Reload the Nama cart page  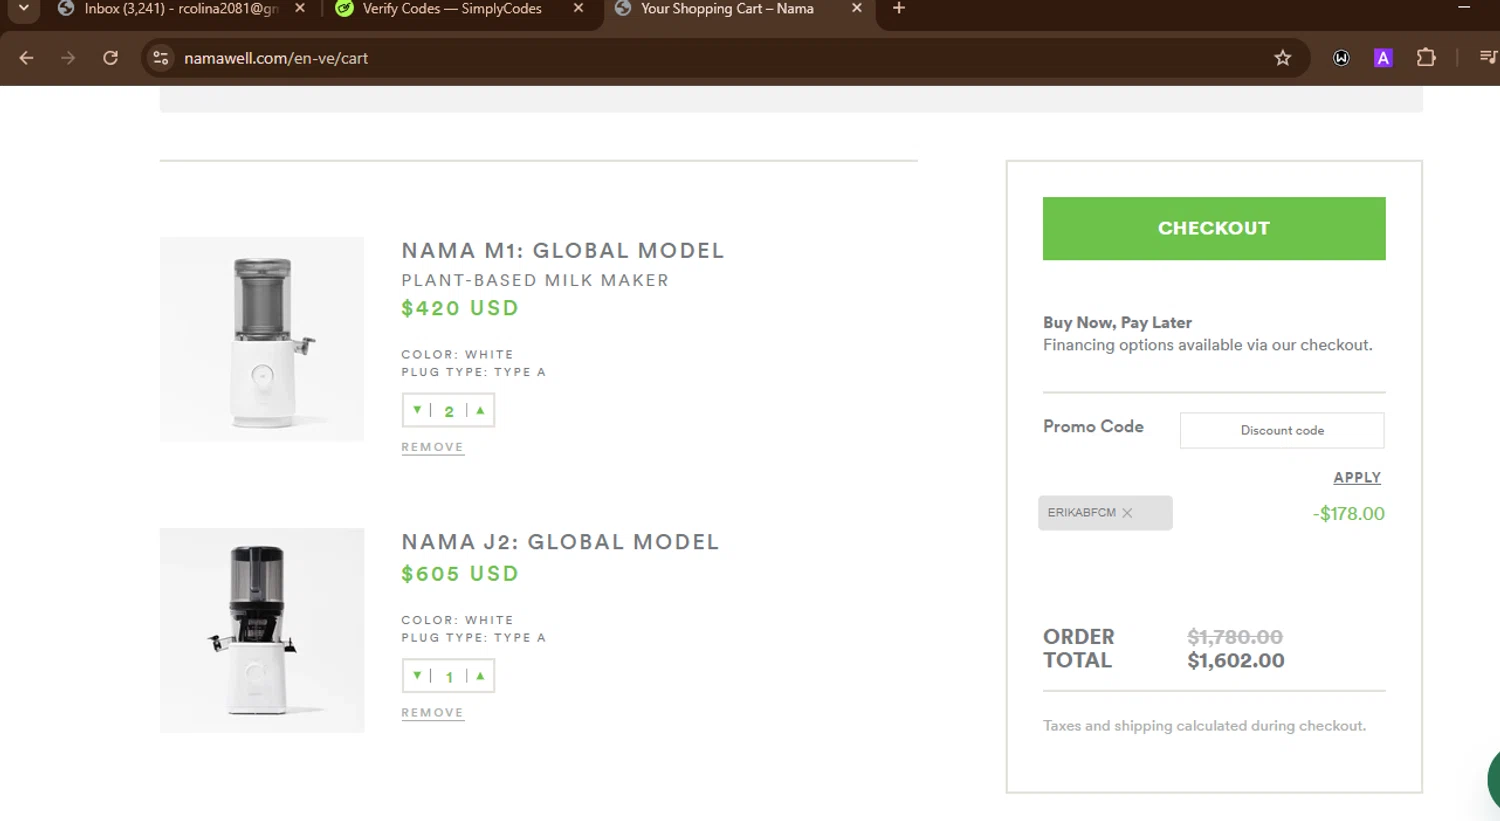[110, 58]
